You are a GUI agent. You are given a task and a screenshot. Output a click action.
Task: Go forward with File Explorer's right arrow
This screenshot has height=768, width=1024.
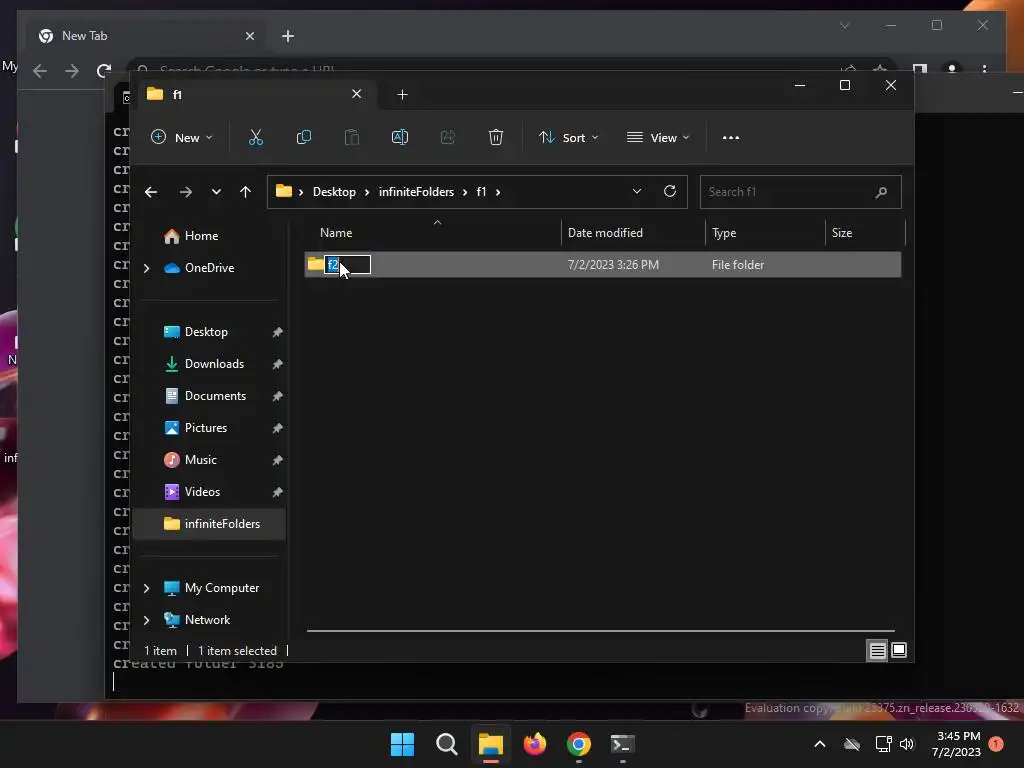(x=185, y=192)
